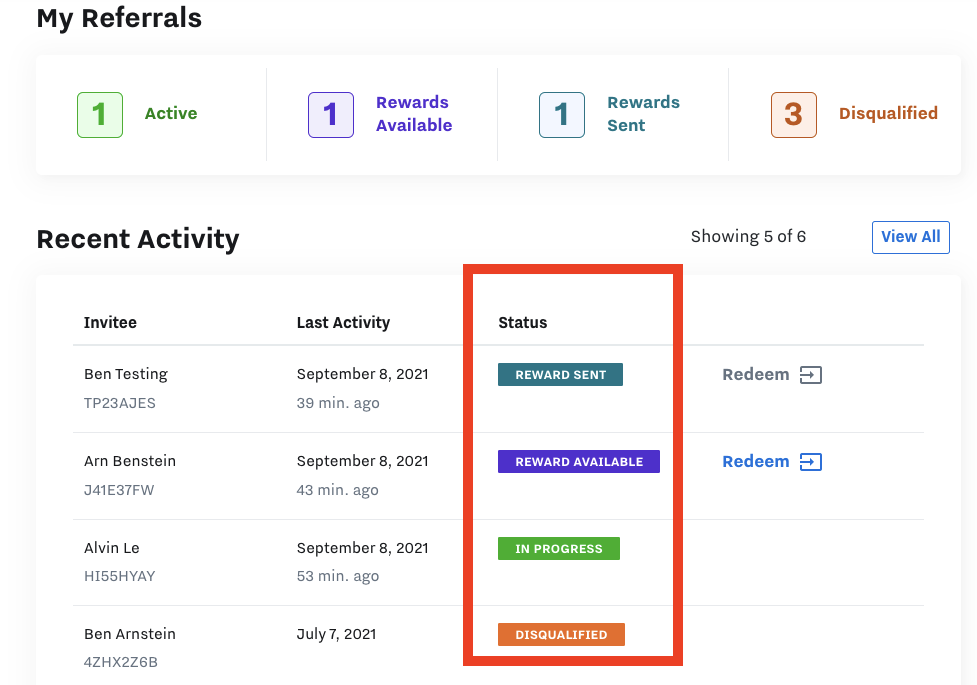Click the blue Redeem link for Arn Benstein

[756, 462]
